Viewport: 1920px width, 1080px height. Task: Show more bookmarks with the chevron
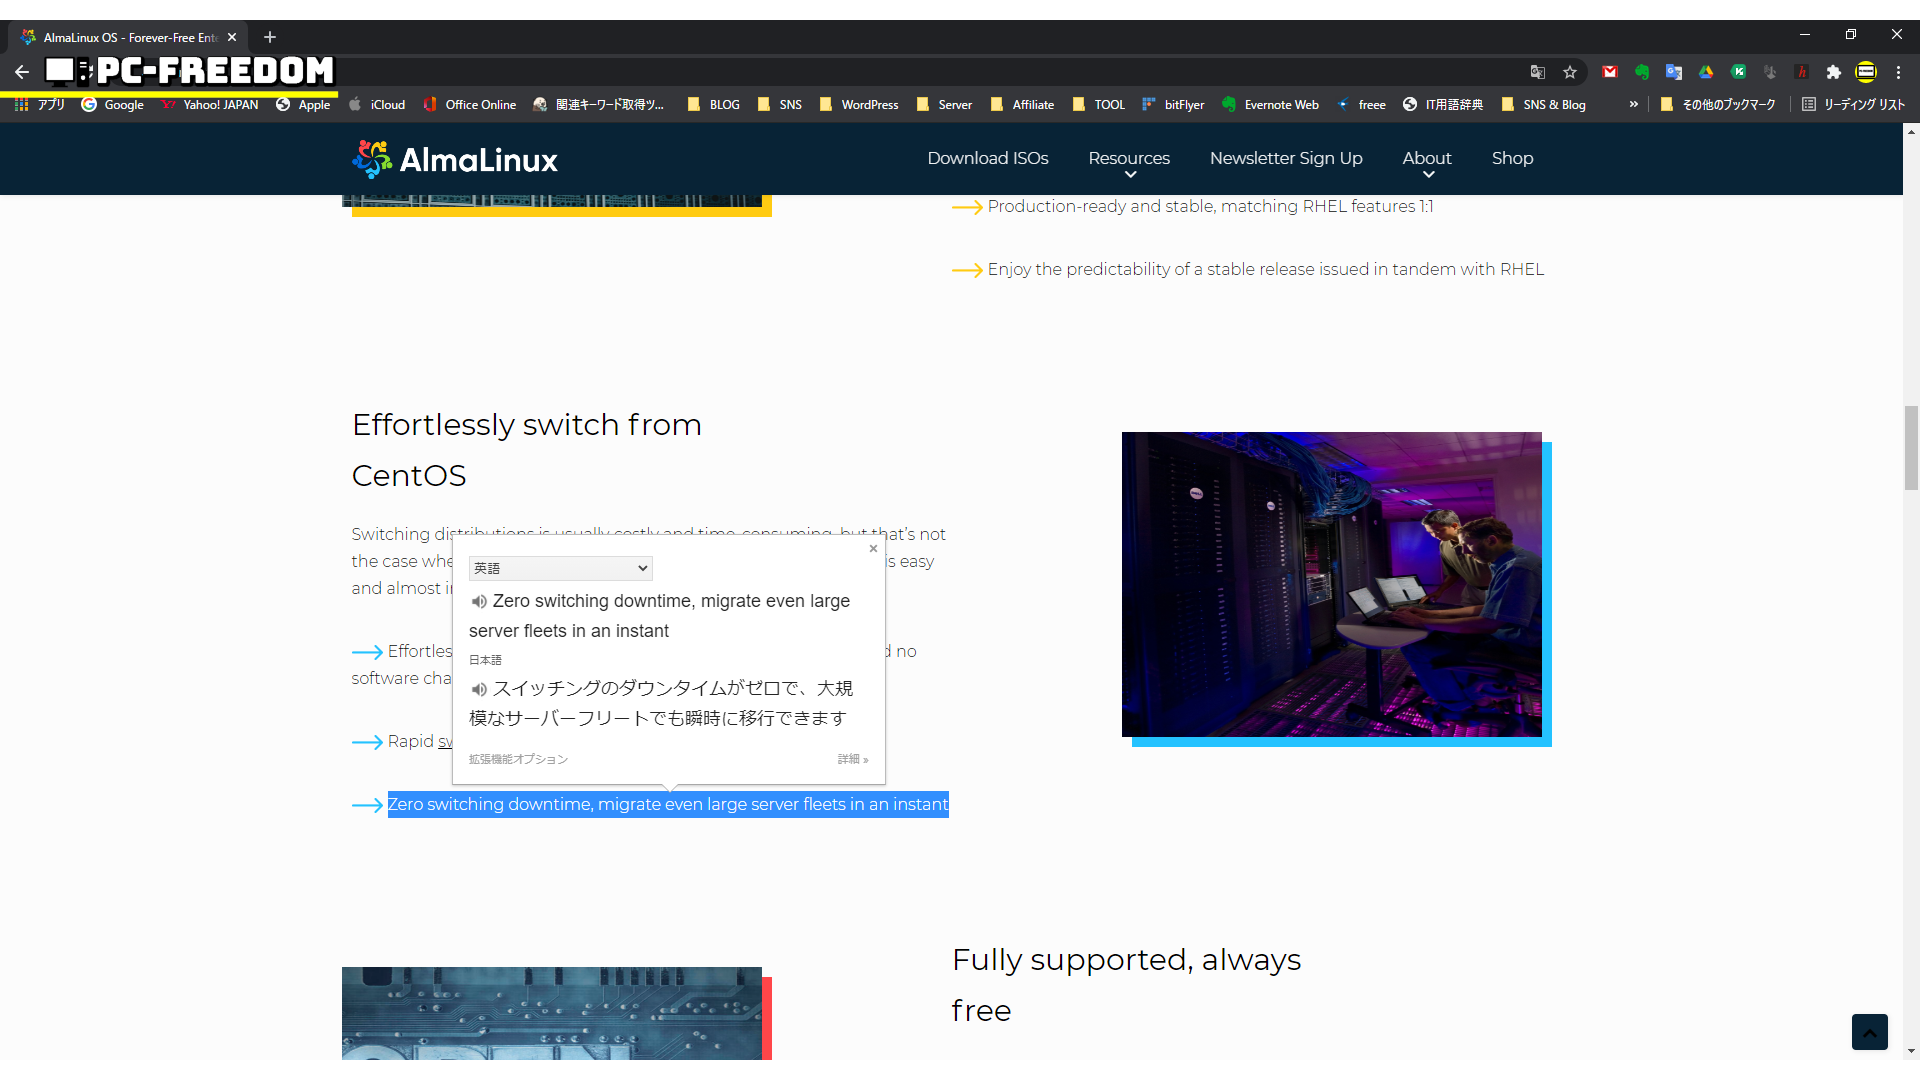click(1633, 104)
